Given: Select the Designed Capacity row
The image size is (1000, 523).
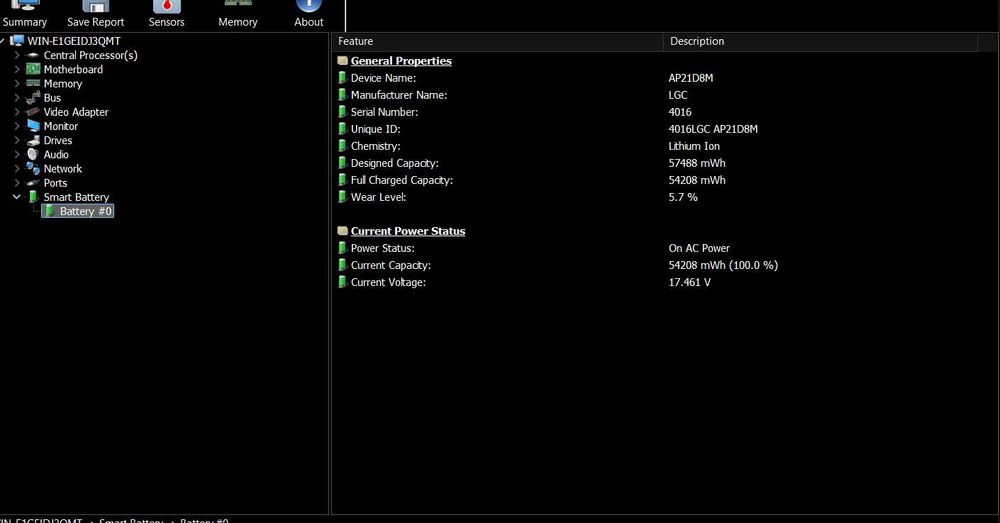Looking at the screenshot, I should tap(394, 163).
